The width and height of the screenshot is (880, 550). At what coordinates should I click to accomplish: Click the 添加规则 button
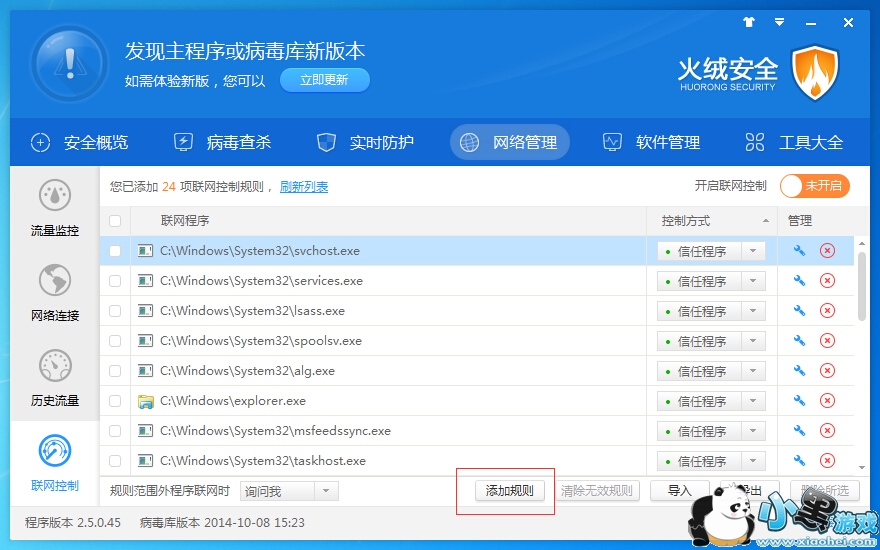pos(509,491)
